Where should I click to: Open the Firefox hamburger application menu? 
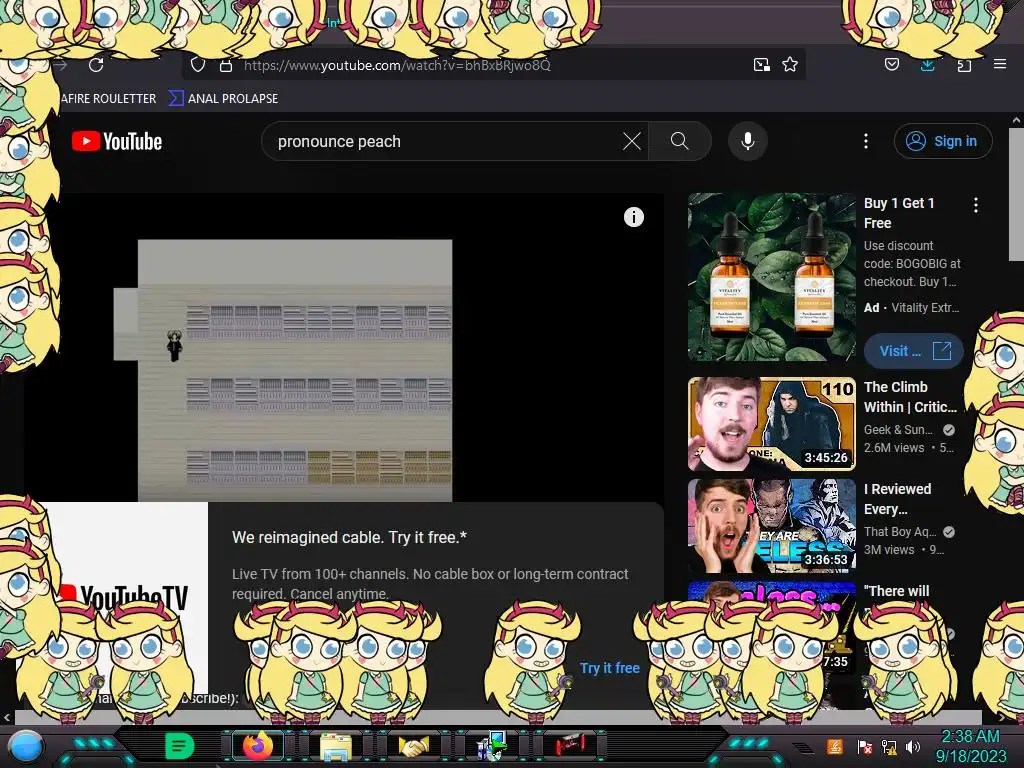[999, 64]
